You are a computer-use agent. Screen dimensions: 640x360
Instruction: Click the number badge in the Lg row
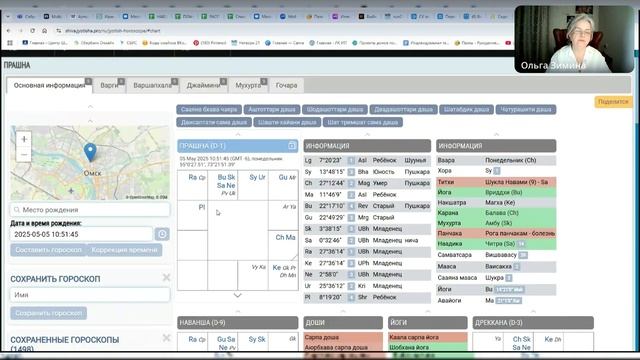point(351,160)
